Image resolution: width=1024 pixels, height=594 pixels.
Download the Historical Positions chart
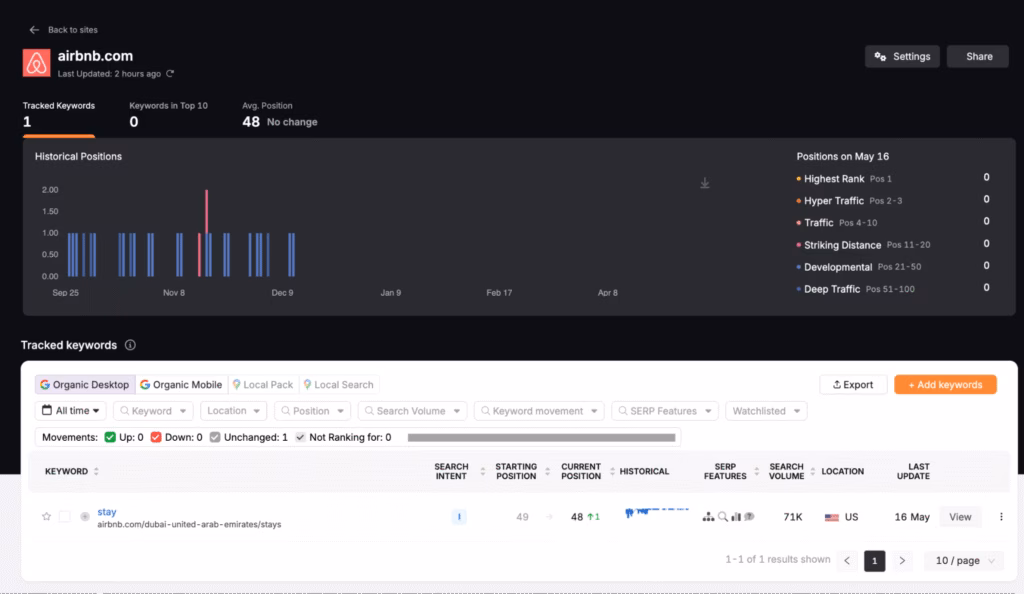[705, 183]
